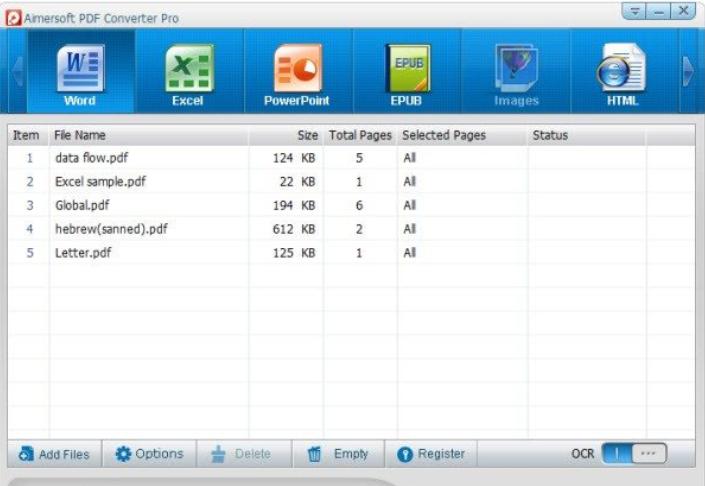Click total pages value 6
The width and height of the screenshot is (705, 486).
coord(359,205)
